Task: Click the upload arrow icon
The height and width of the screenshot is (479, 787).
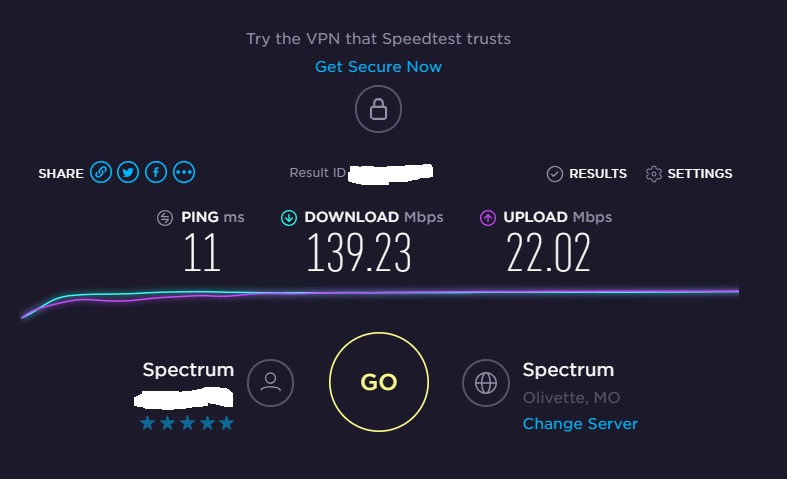Action: [x=488, y=217]
